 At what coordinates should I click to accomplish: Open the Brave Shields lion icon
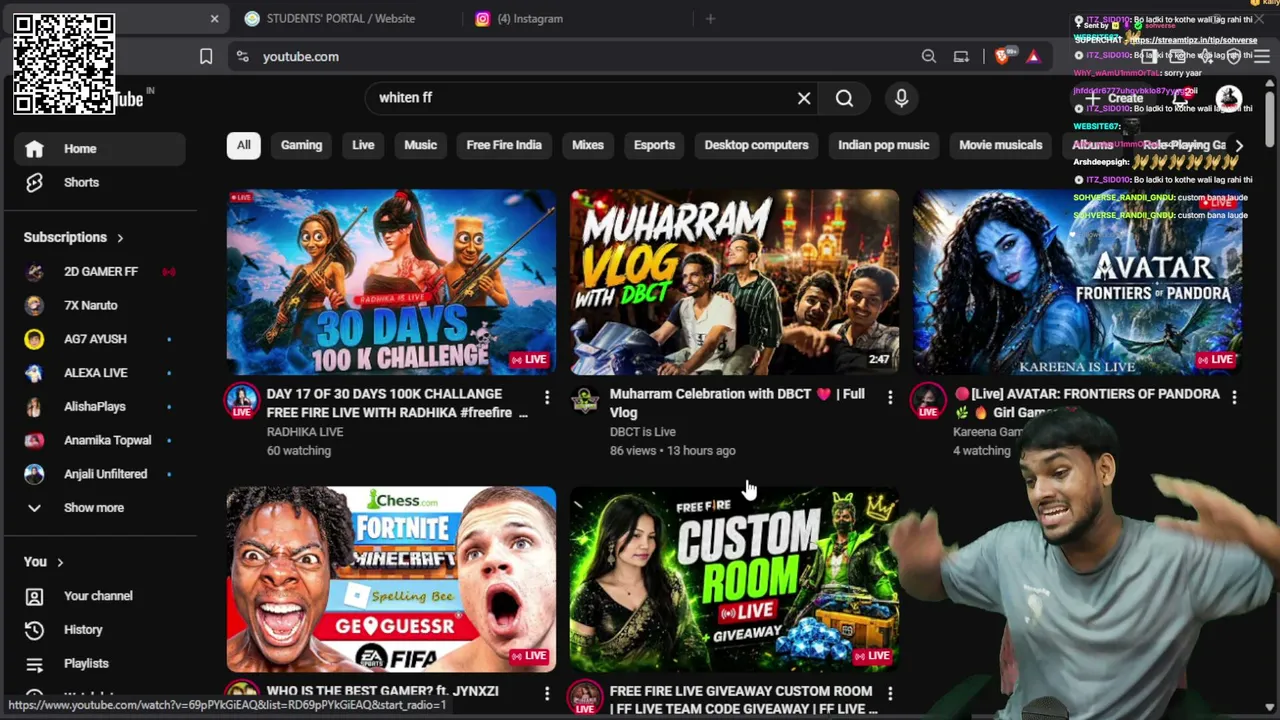pyautogui.click(x=1002, y=57)
